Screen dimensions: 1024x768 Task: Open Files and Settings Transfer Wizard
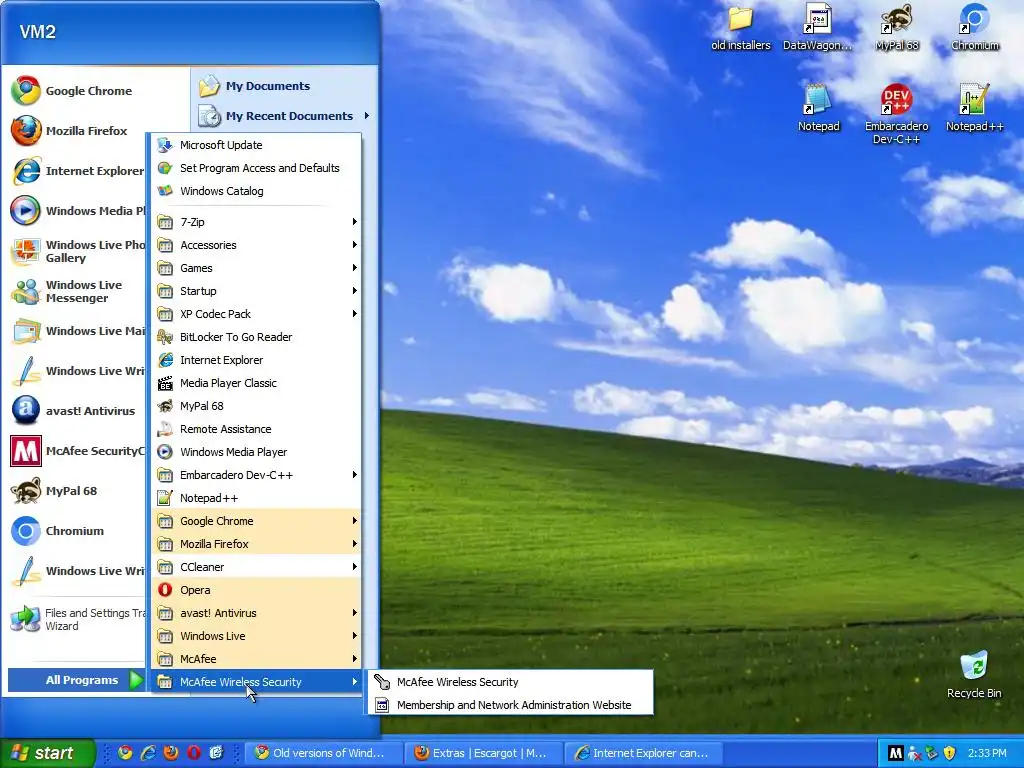point(77,619)
